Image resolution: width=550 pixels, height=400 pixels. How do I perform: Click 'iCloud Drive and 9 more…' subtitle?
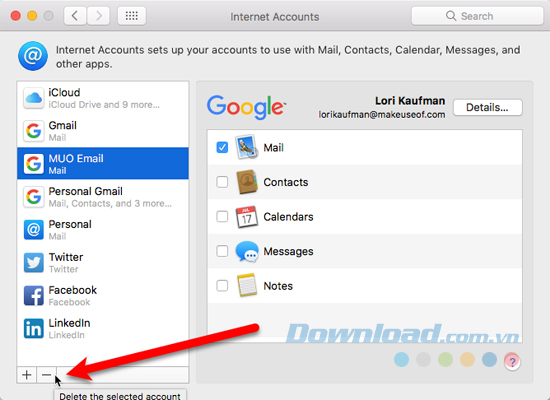point(104,105)
